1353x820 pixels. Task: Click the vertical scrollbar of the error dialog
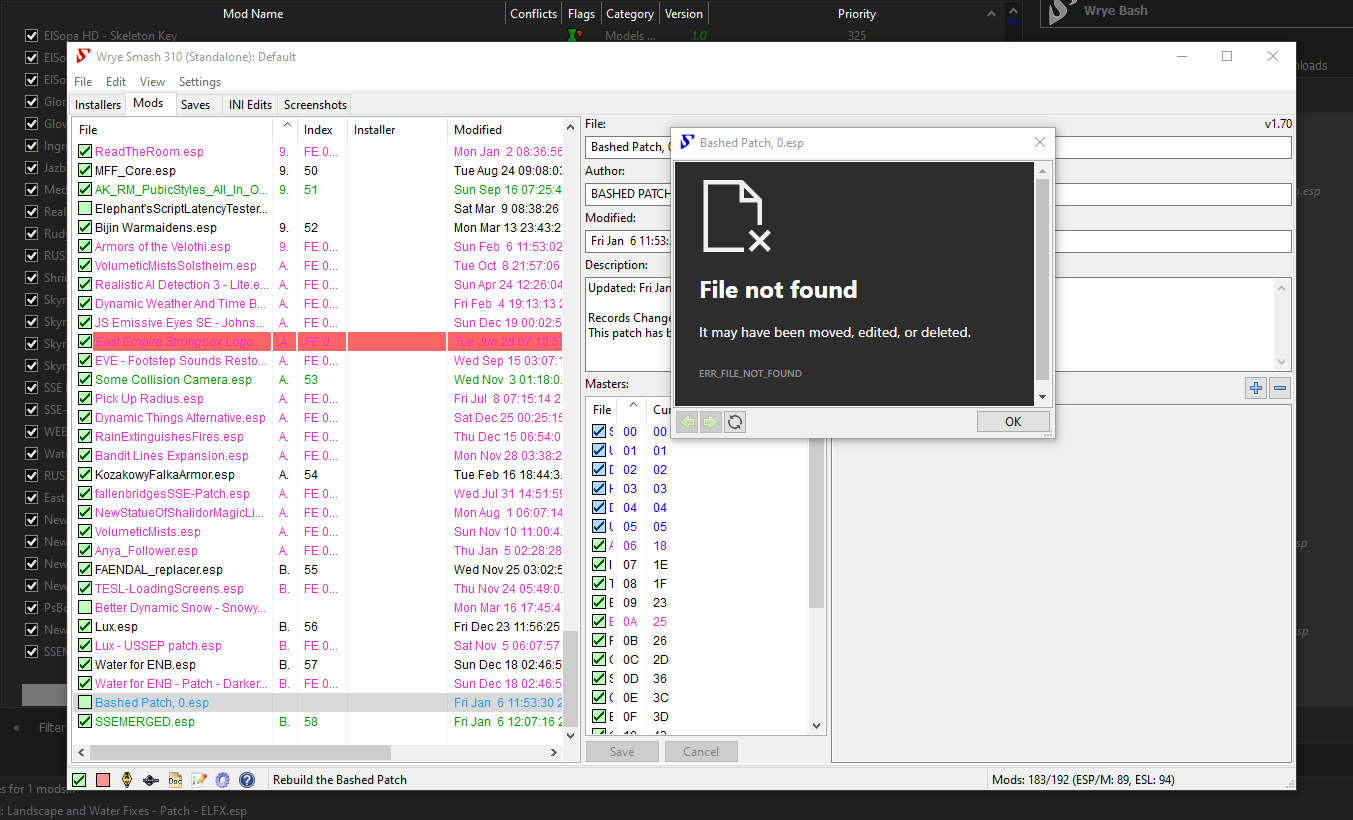pyautogui.click(x=1041, y=279)
